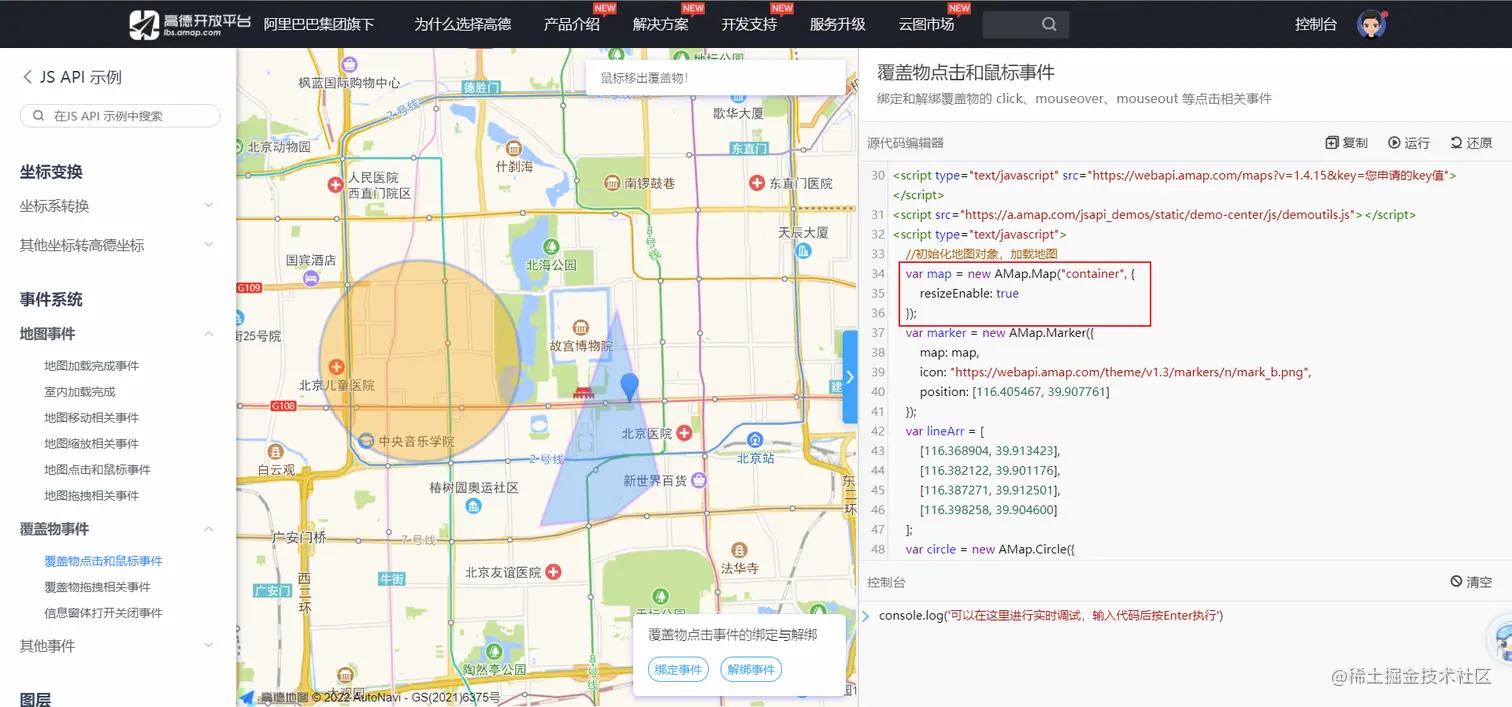The height and width of the screenshot is (707, 1512).
Task: Click the 北京站 railway station icon
Action: 755,439
